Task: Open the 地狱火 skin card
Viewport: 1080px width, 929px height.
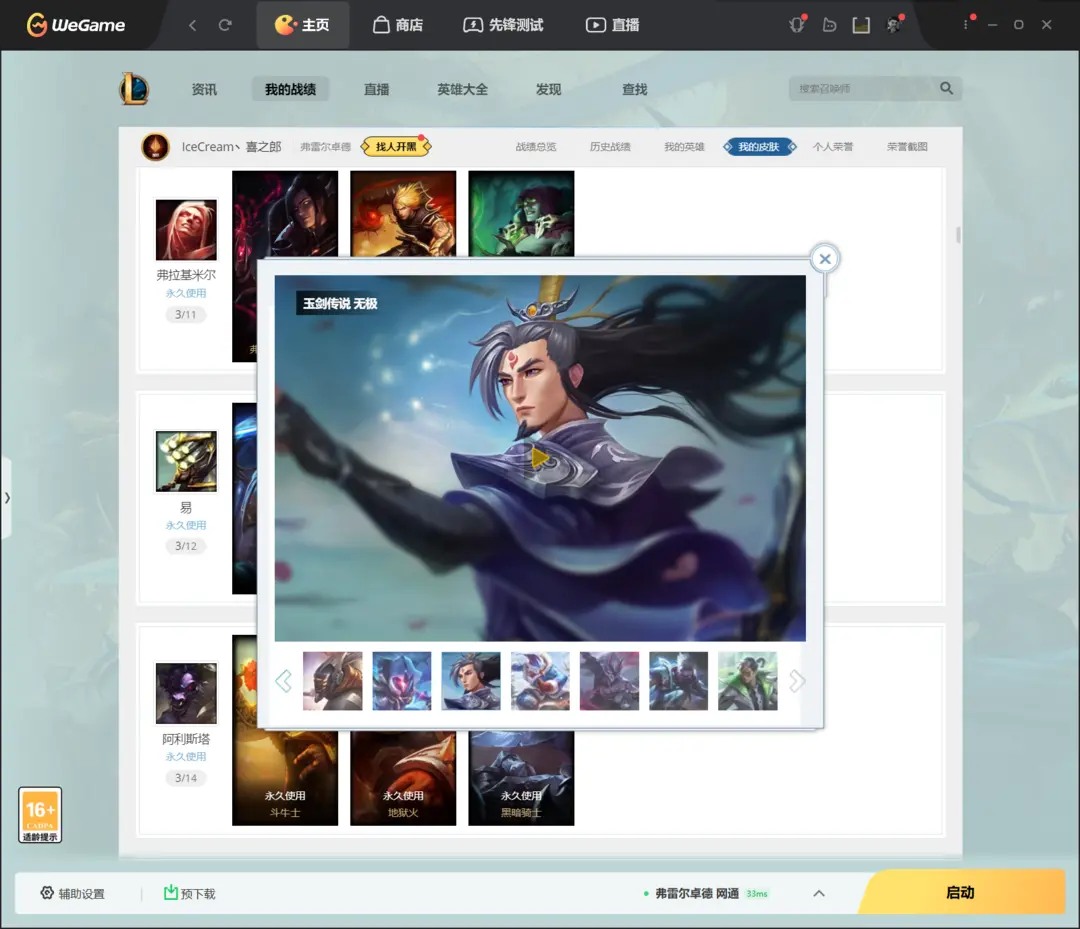Action: (403, 778)
